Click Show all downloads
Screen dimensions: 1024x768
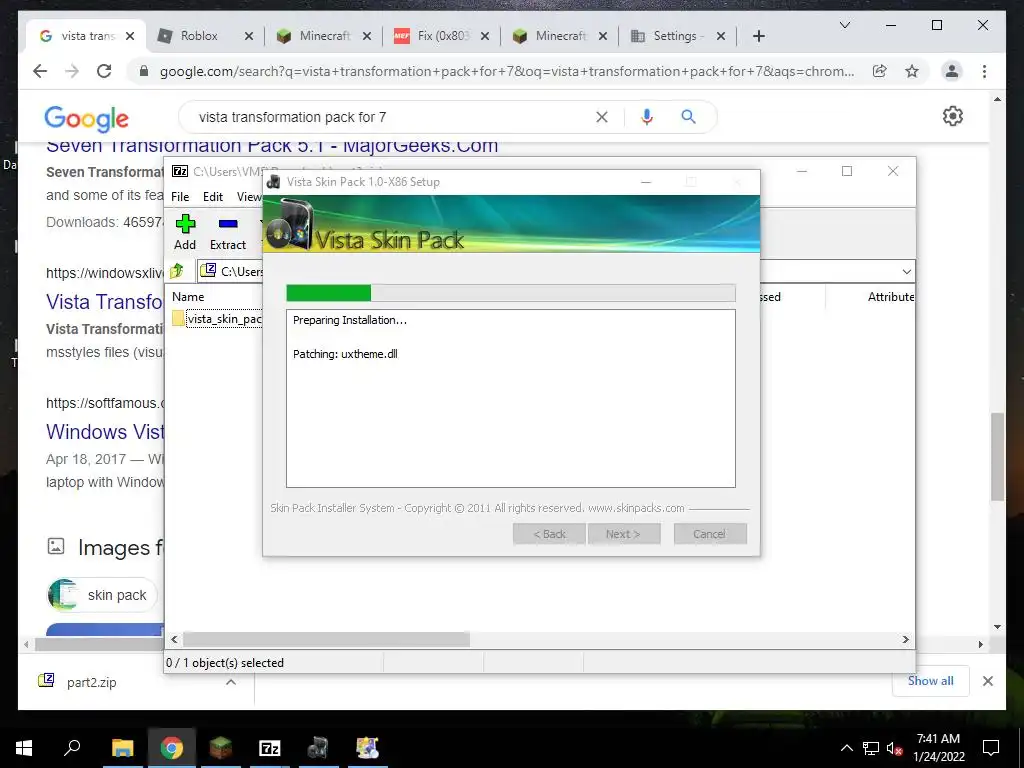click(930, 680)
